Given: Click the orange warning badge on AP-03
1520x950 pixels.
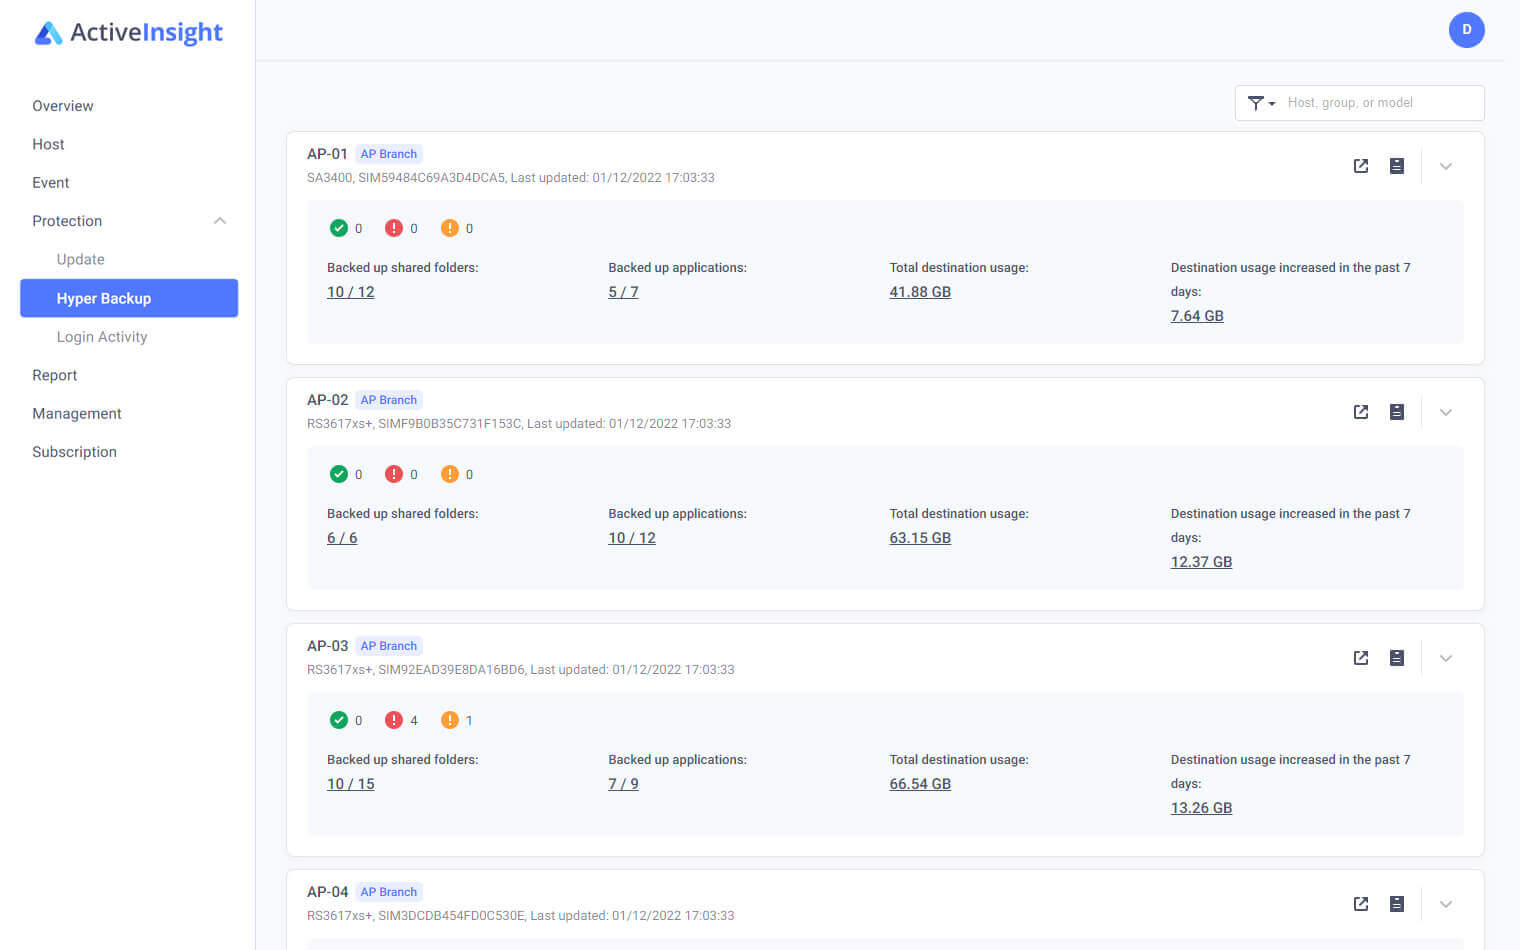Looking at the screenshot, I should click(450, 720).
